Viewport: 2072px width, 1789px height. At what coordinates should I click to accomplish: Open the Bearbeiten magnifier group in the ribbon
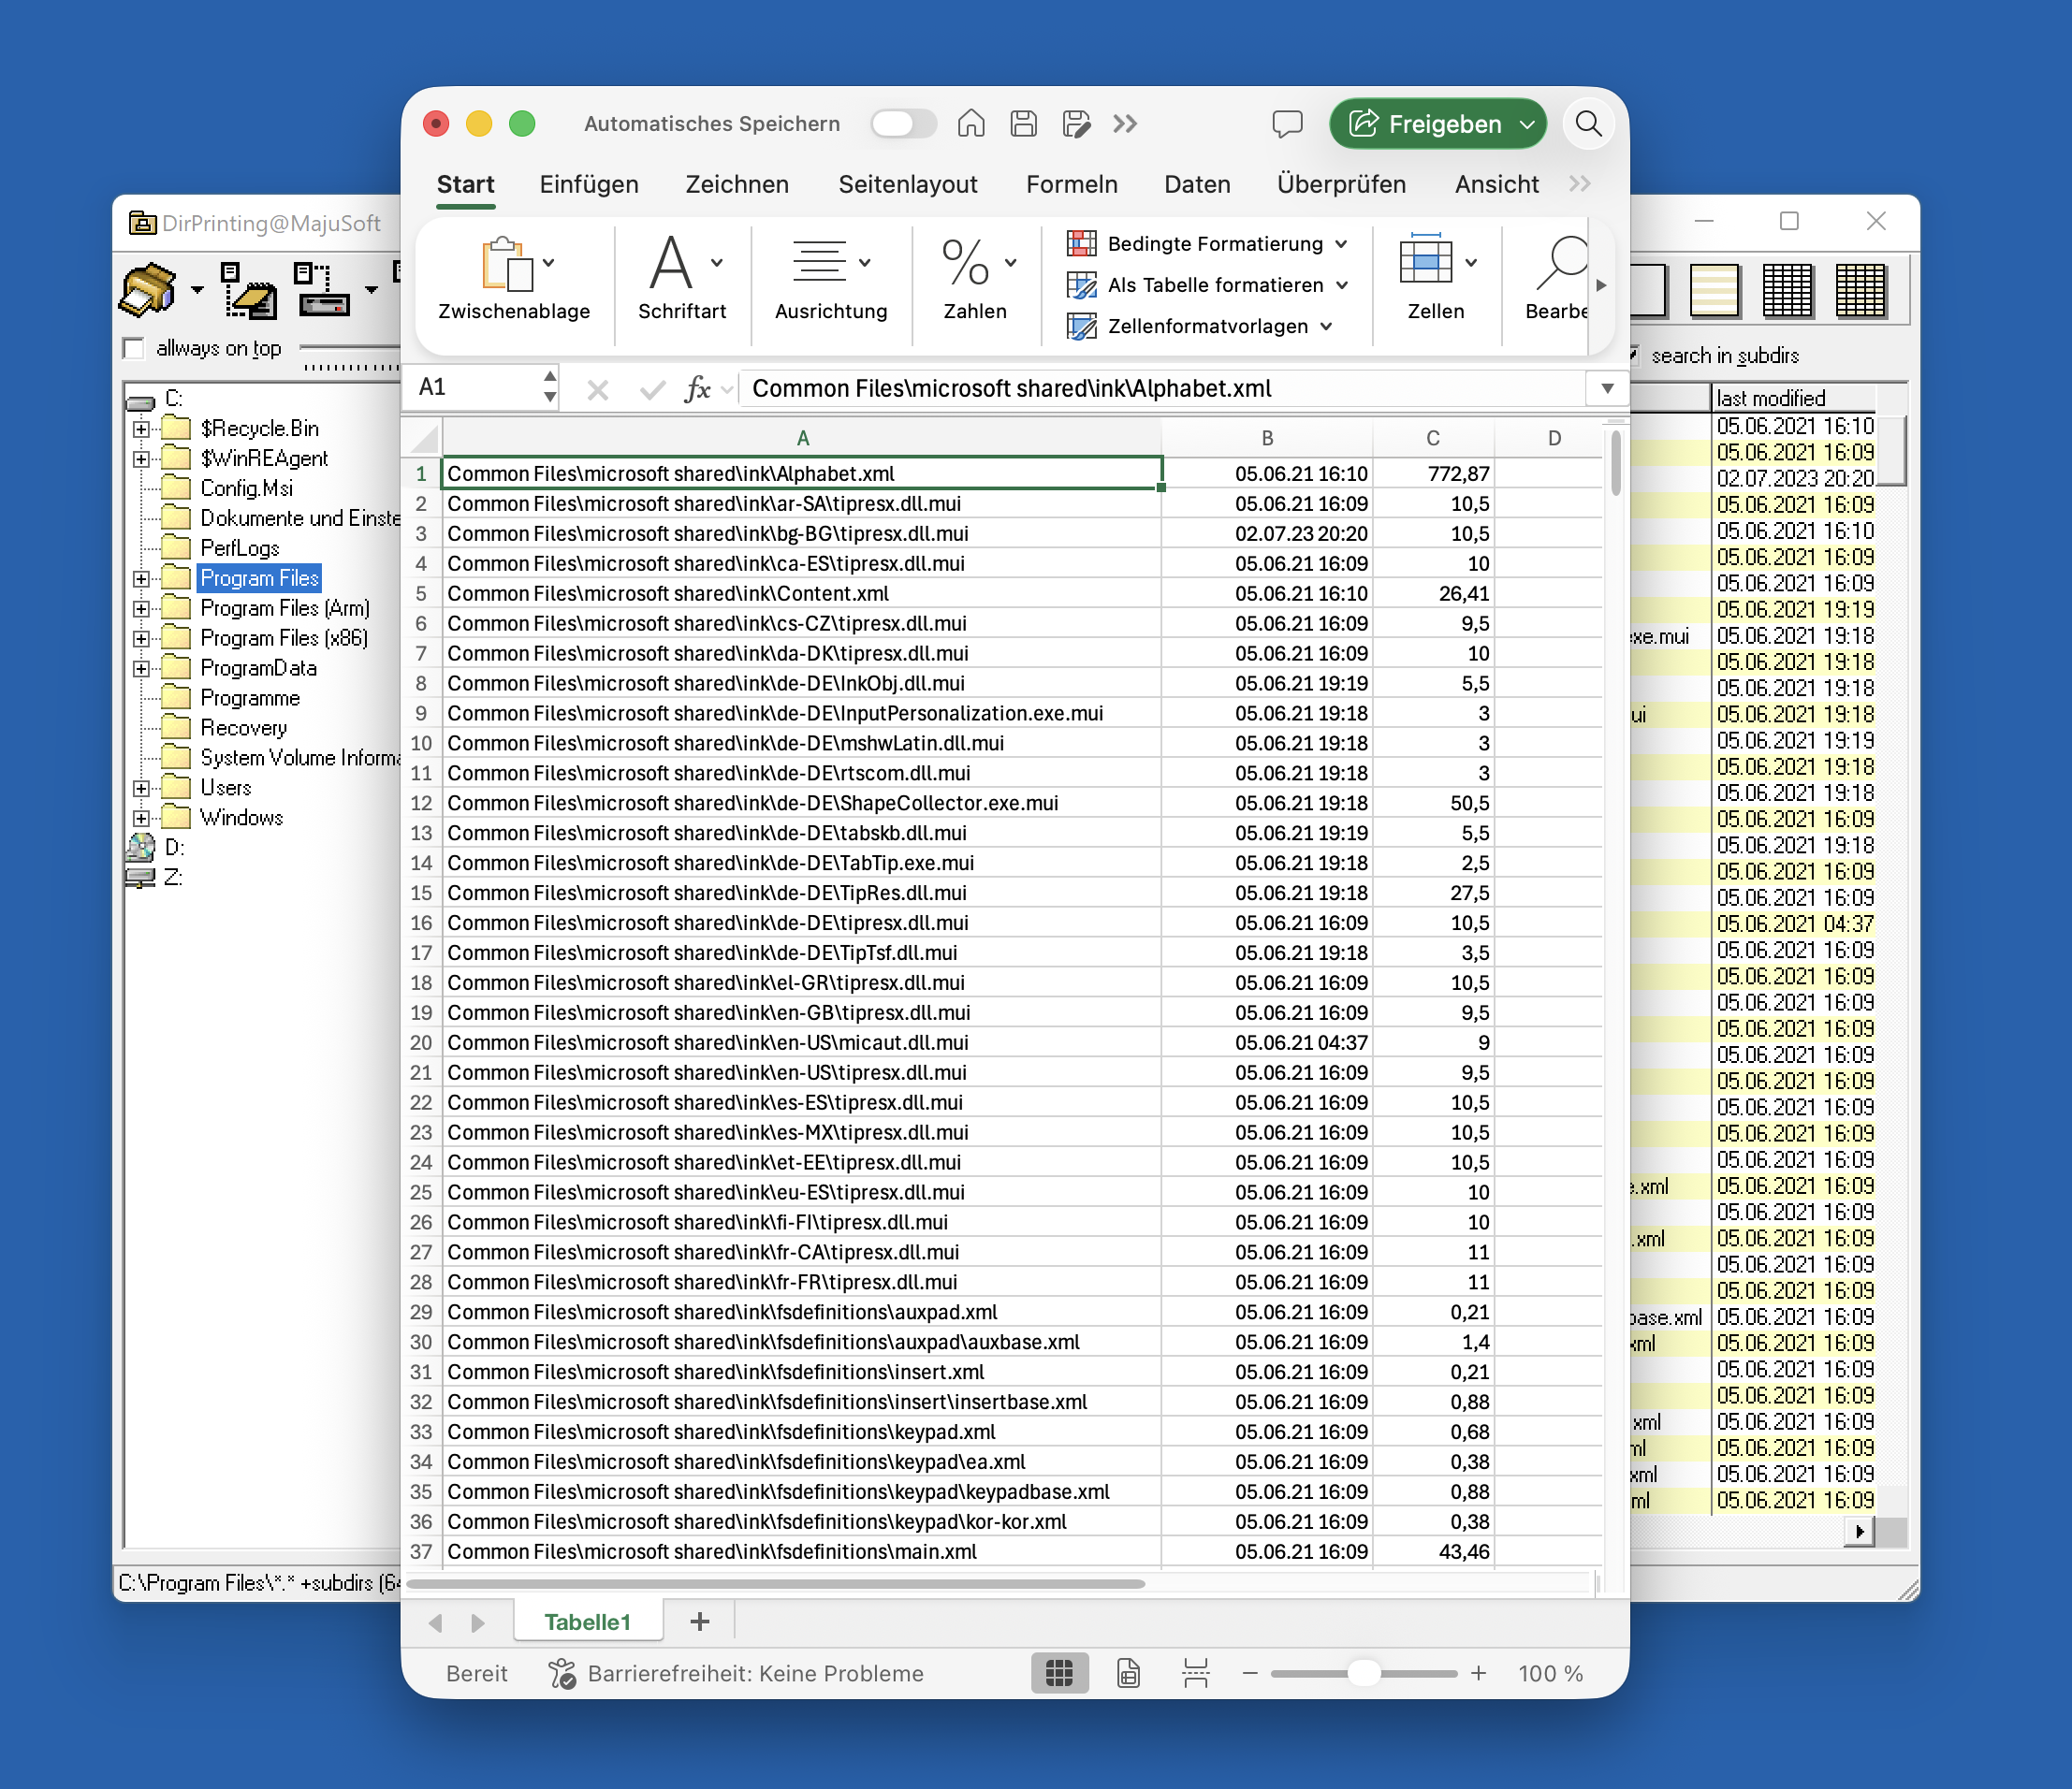click(x=1559, y=278)
